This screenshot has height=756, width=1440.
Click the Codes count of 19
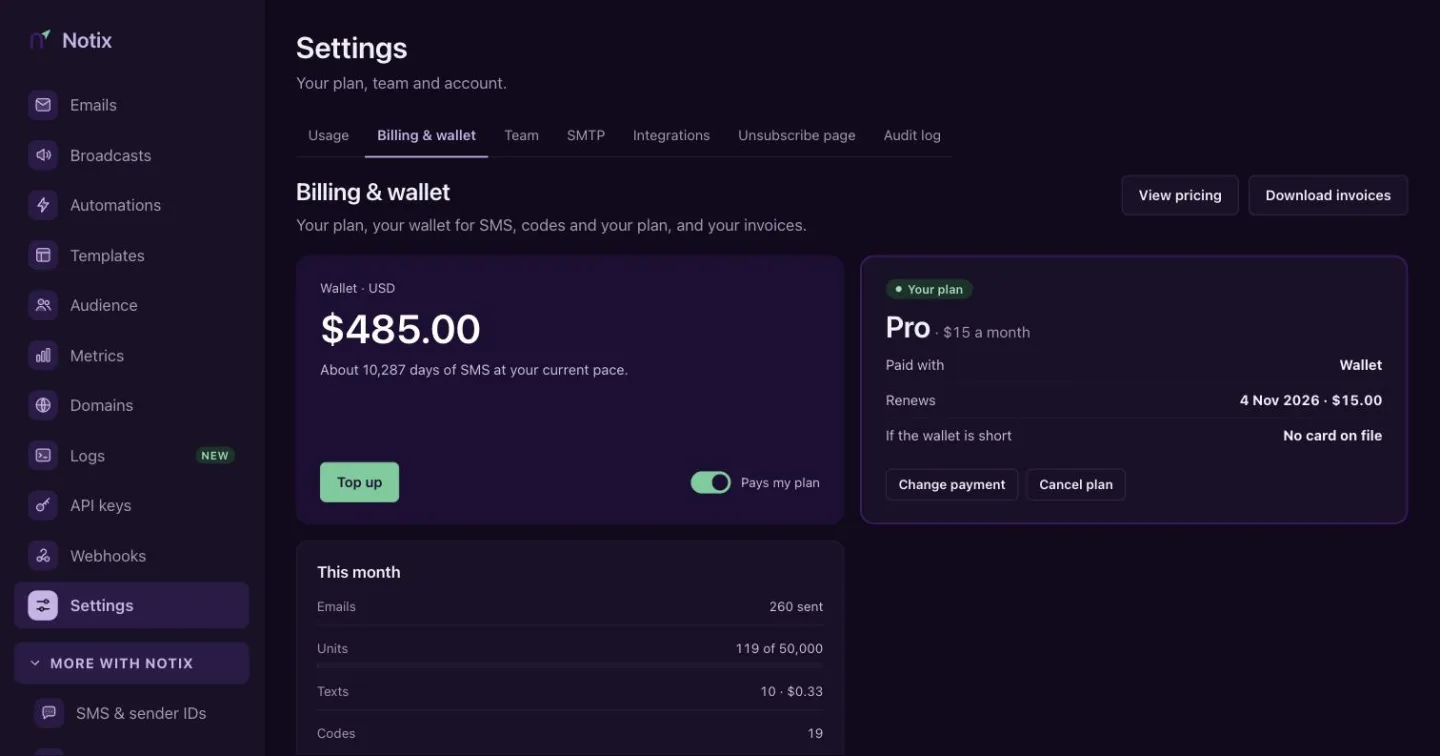[815, 733]
